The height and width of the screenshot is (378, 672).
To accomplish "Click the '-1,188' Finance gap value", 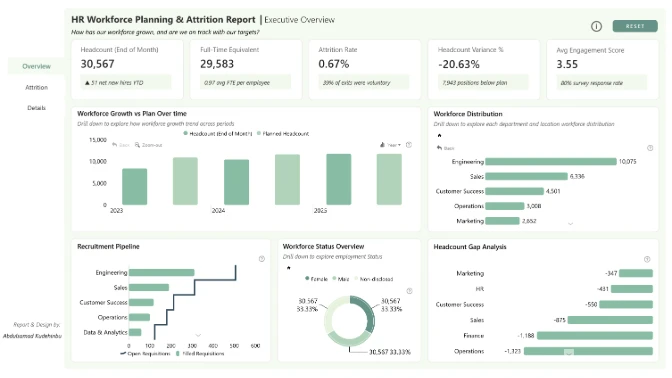I will (x=526, y=336).
